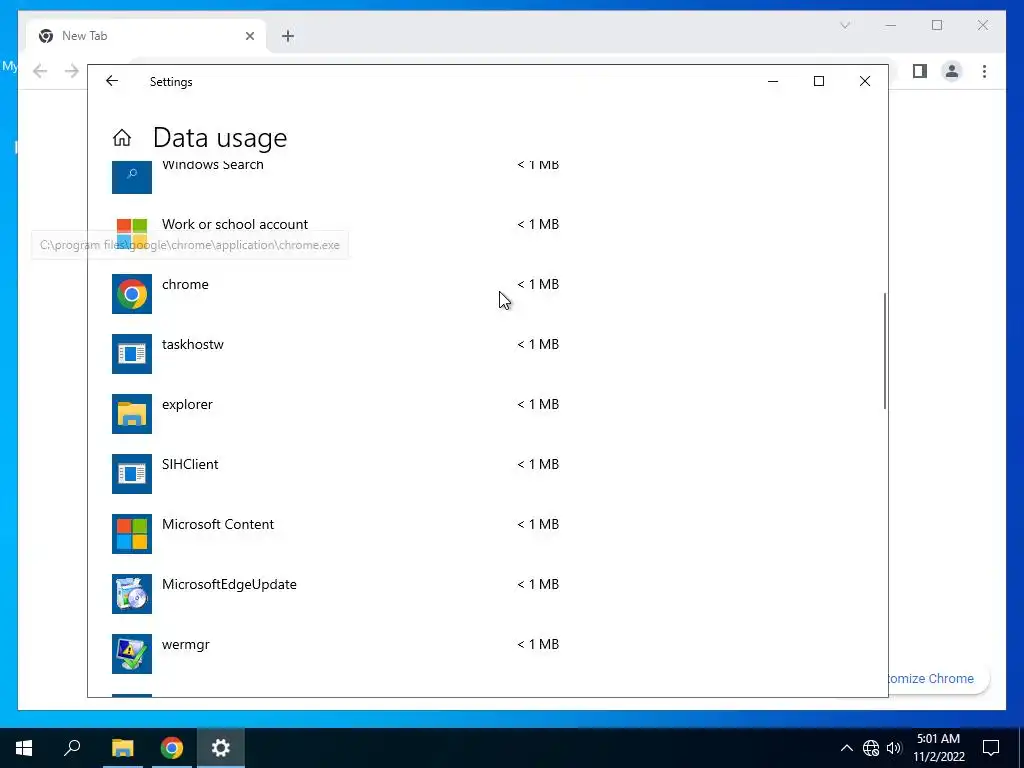Viewport: 1024px width, 768px height.
Task: Click the taskbar clock and date
Action: [938, 748]
